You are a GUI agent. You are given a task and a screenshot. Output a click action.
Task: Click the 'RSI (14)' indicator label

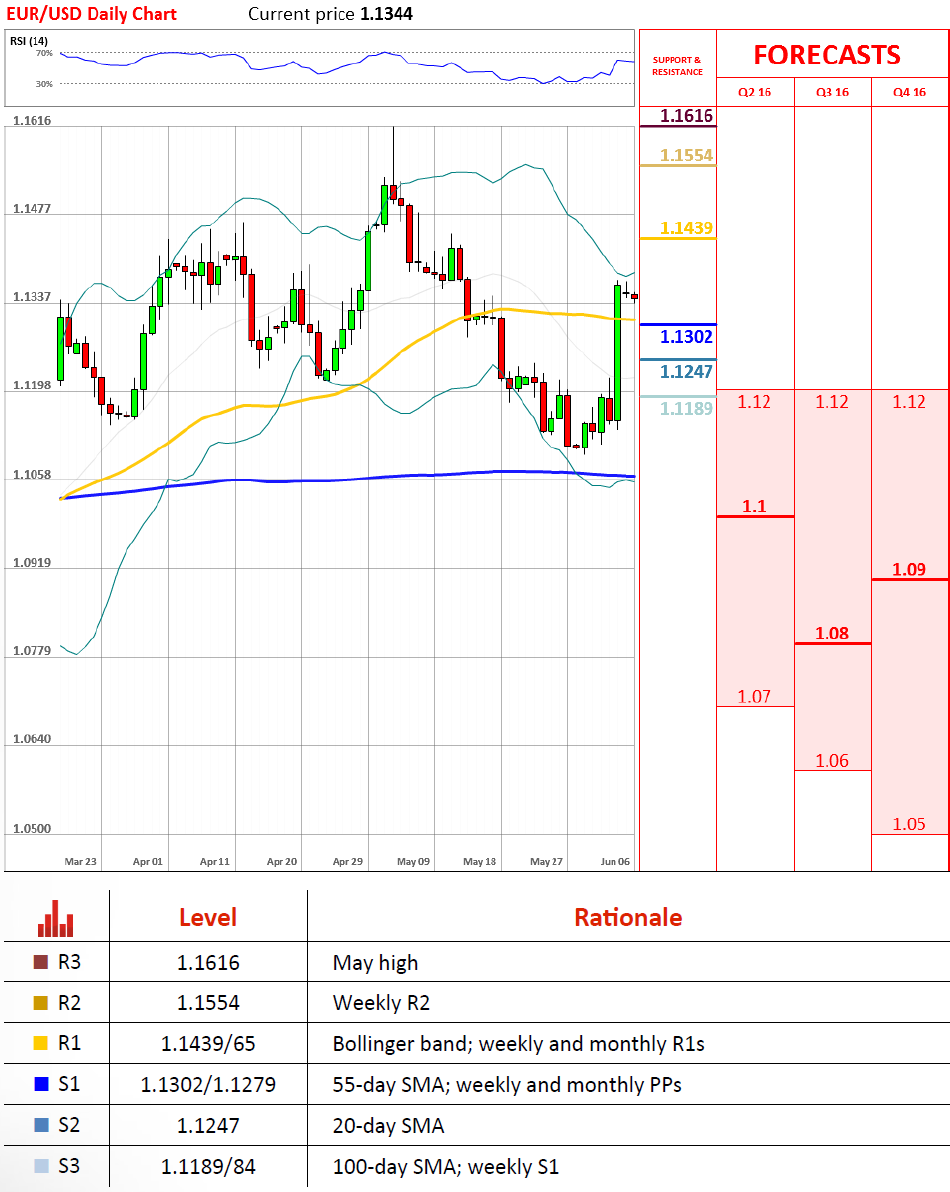29,41
